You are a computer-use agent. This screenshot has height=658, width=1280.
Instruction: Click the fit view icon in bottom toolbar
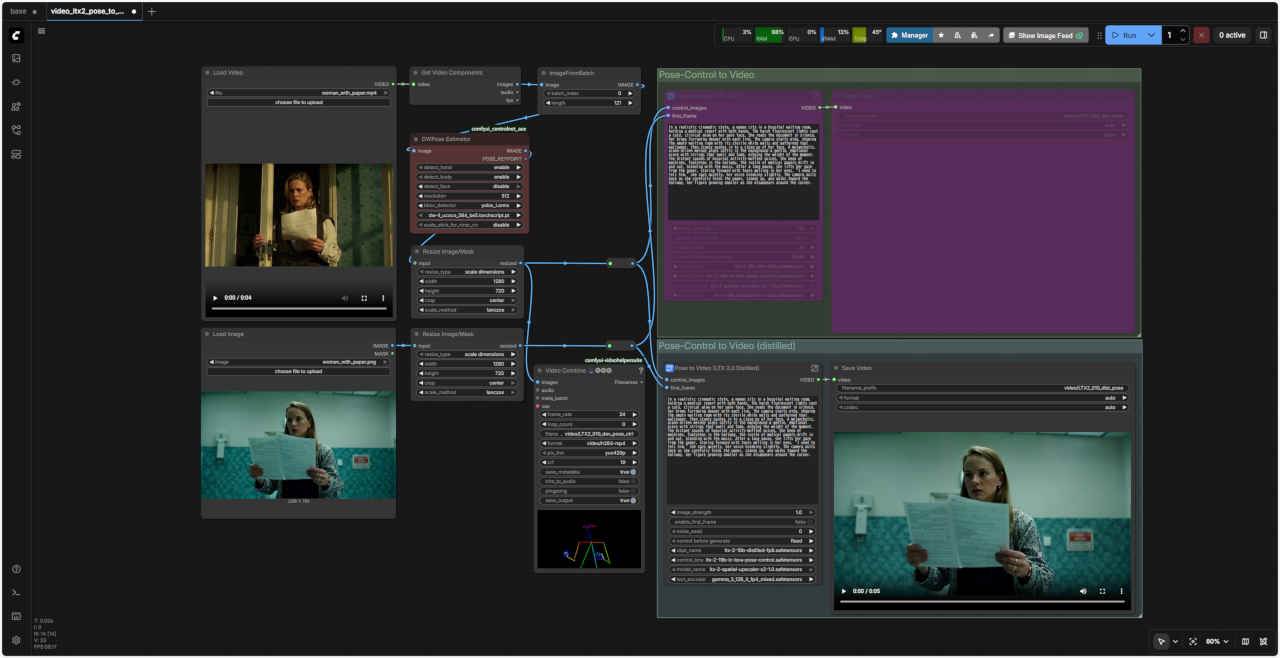coord(1192,641)
